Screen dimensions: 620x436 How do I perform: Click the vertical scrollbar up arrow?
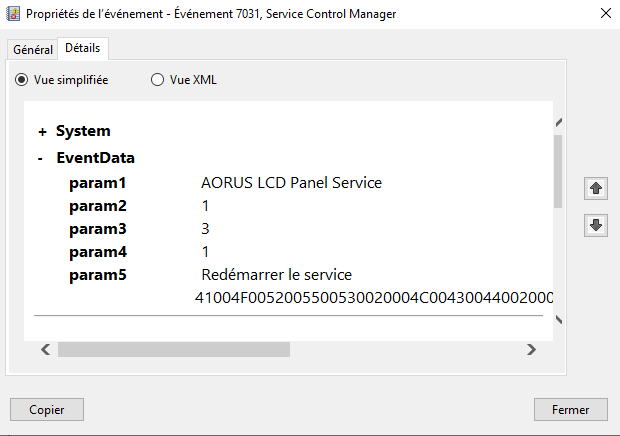click(x=558, y=123)
